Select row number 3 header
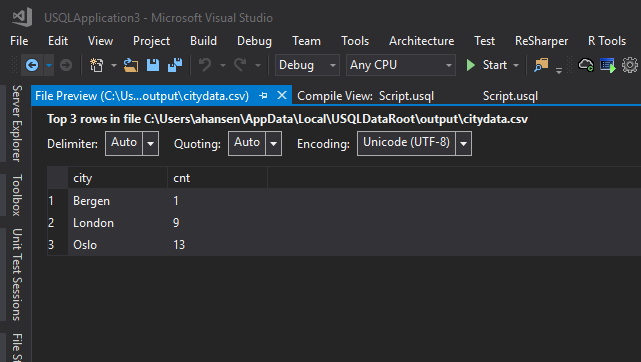The image size is (641, 362). click(x=58, y=245)
